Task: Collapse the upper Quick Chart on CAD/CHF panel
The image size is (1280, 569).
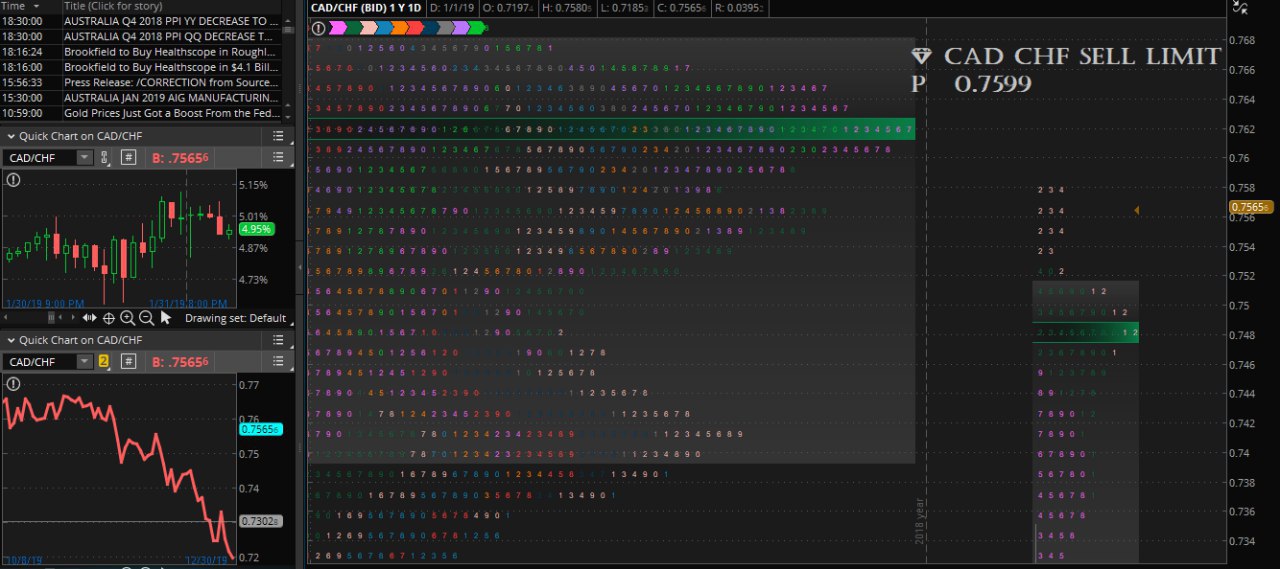Action: point(11,136)
